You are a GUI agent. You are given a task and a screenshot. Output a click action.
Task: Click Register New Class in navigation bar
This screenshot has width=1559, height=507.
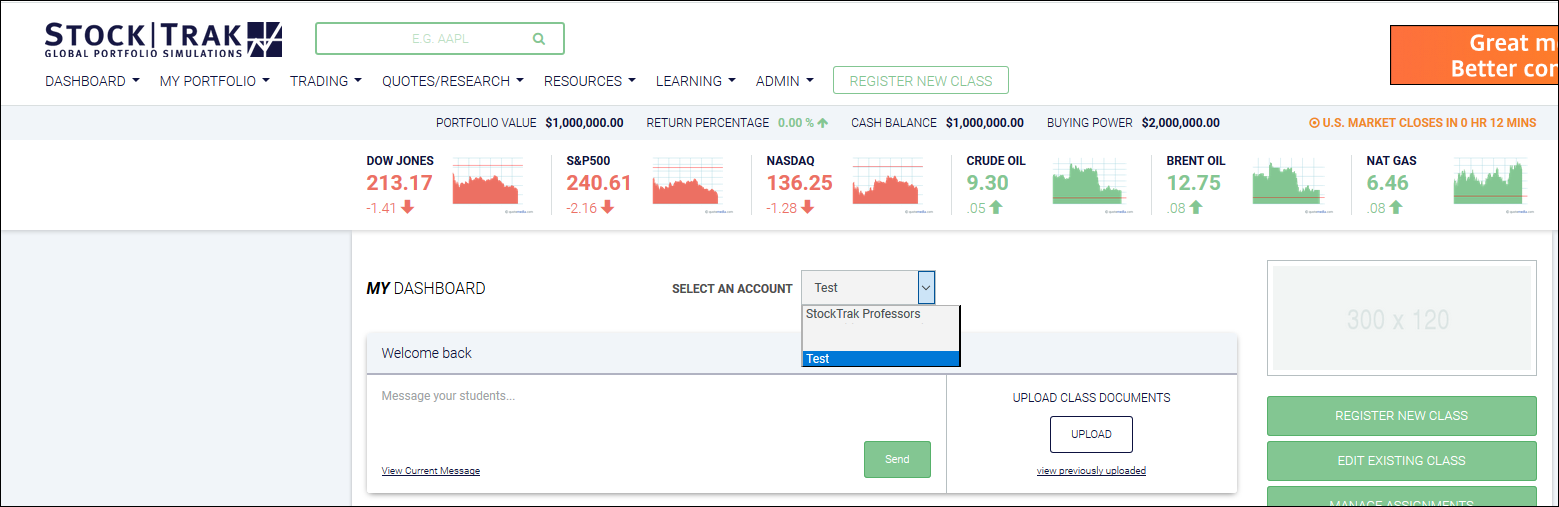[x=920, y=81]
